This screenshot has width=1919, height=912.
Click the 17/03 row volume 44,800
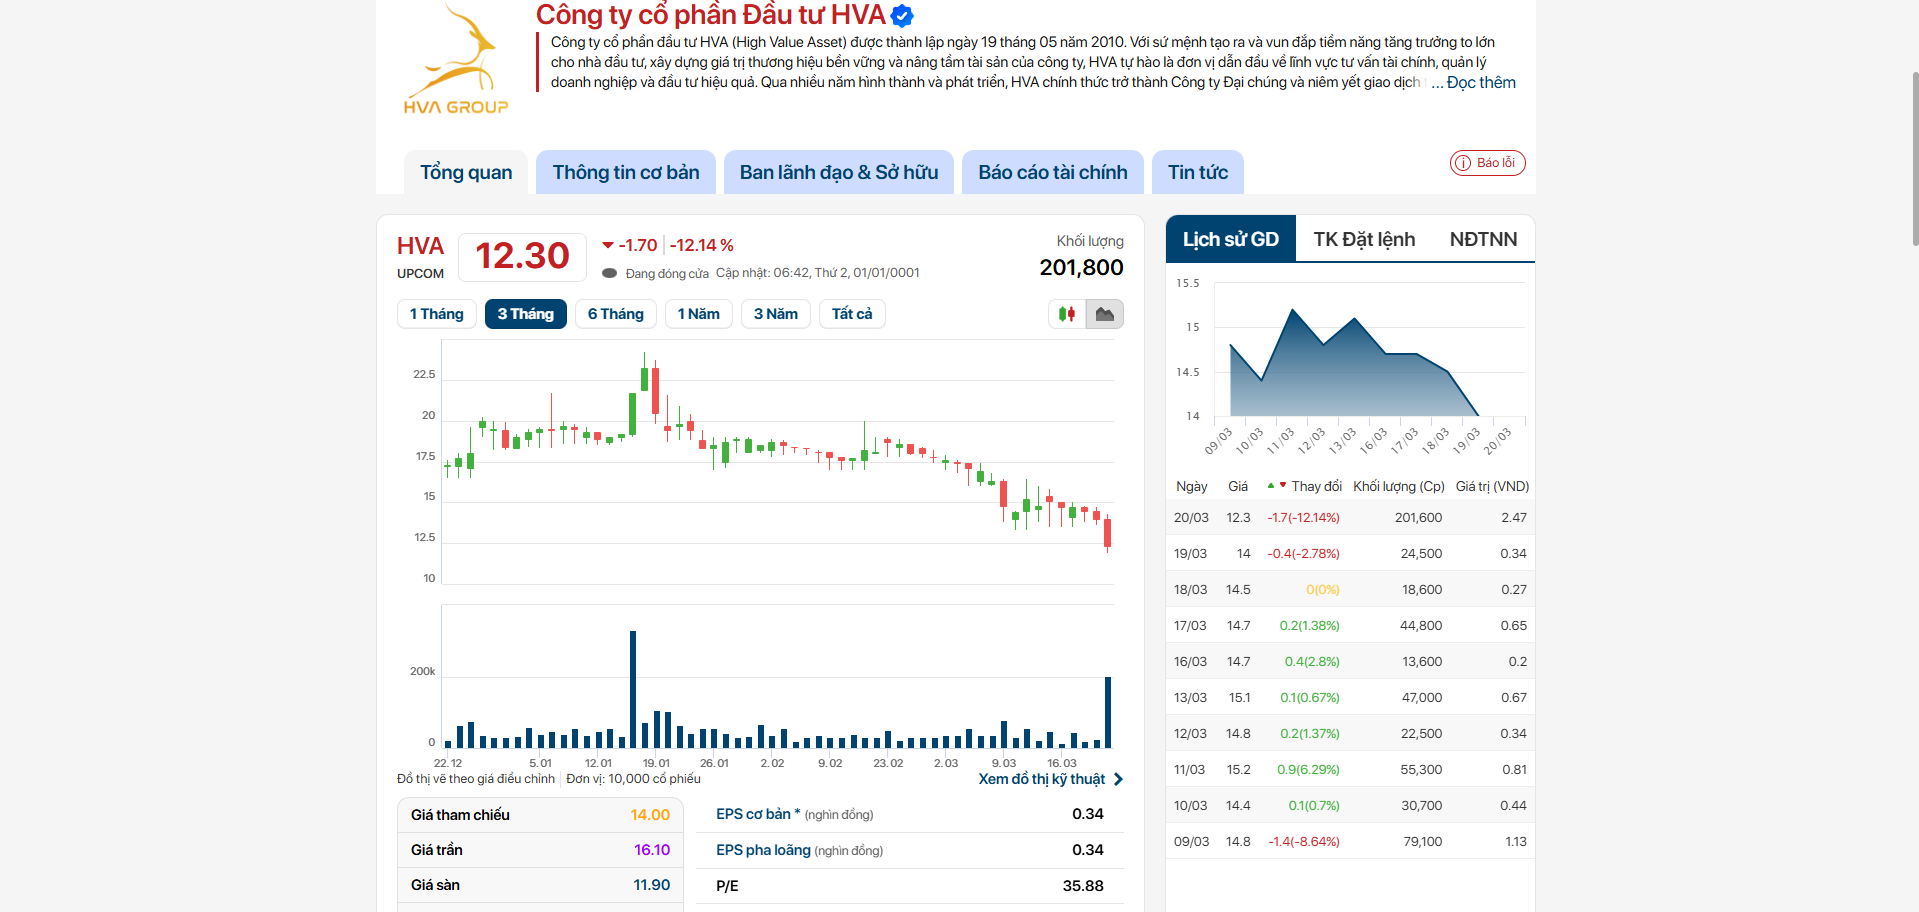(1421, 626)
